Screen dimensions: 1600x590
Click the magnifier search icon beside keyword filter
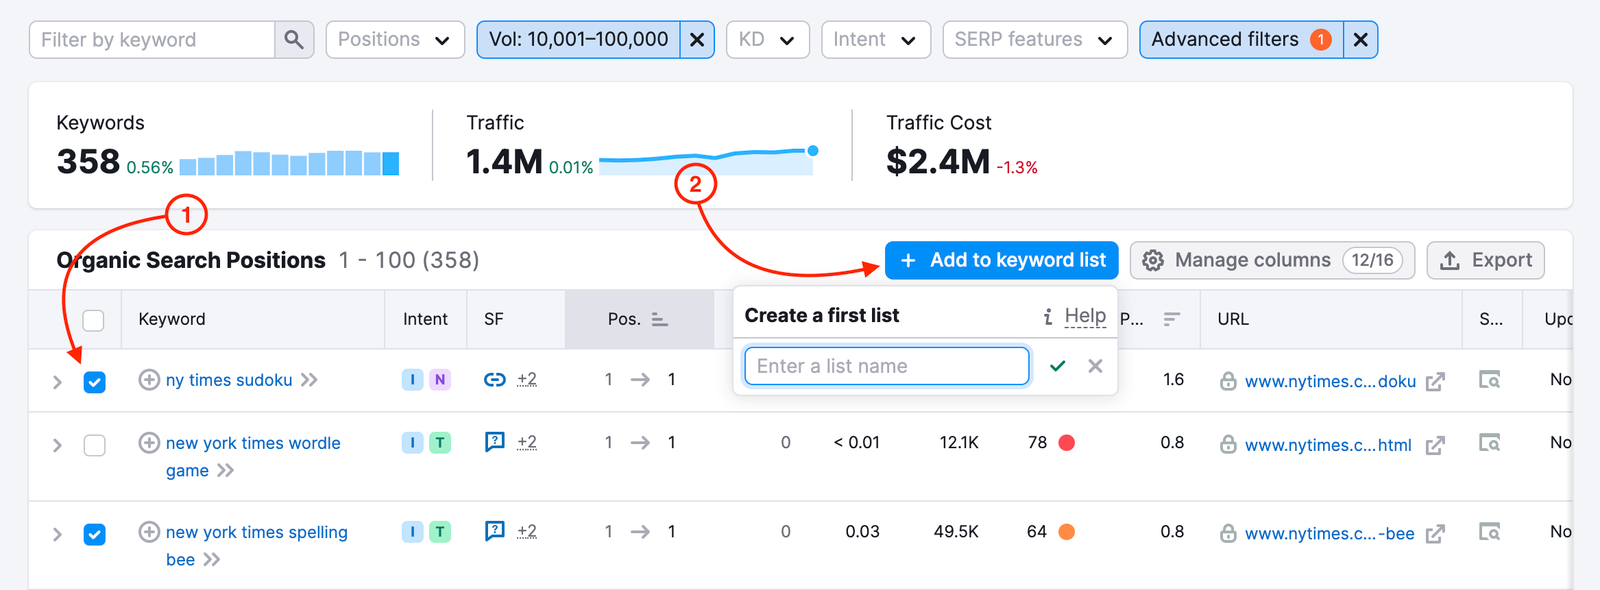(x=294, y=39)
